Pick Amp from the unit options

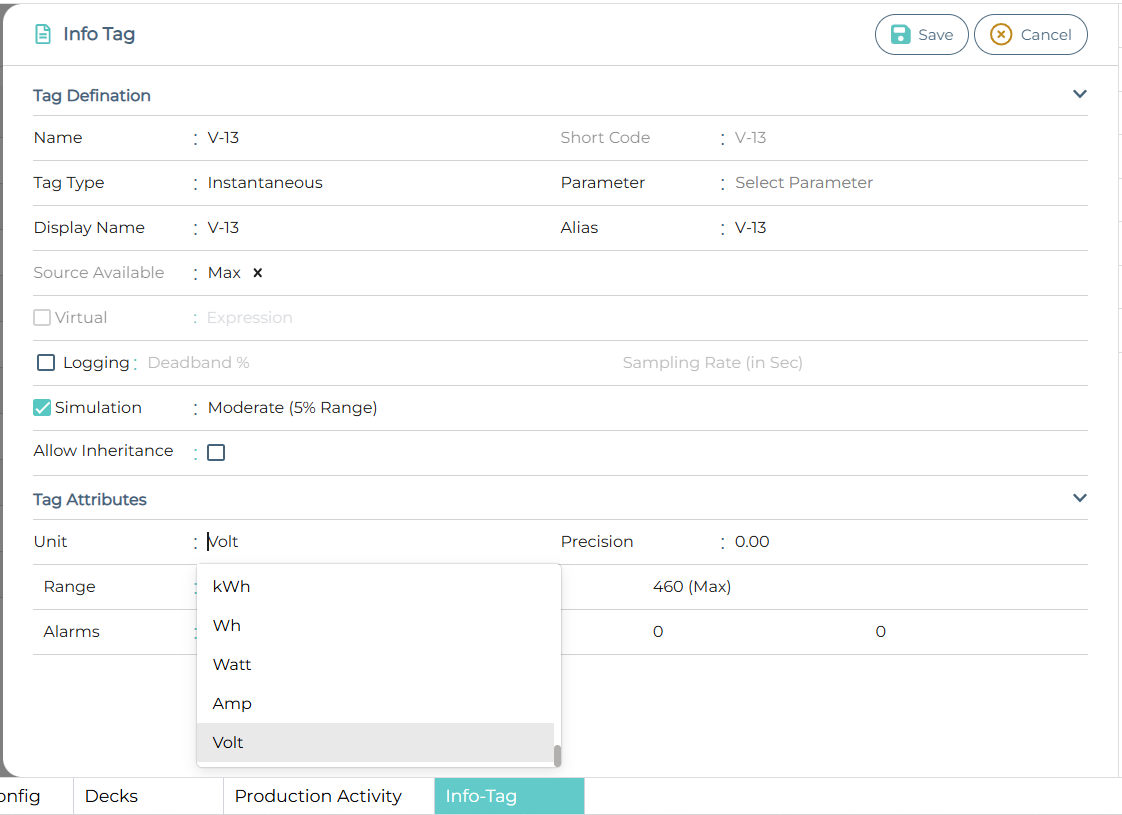[x=232, y=704]
